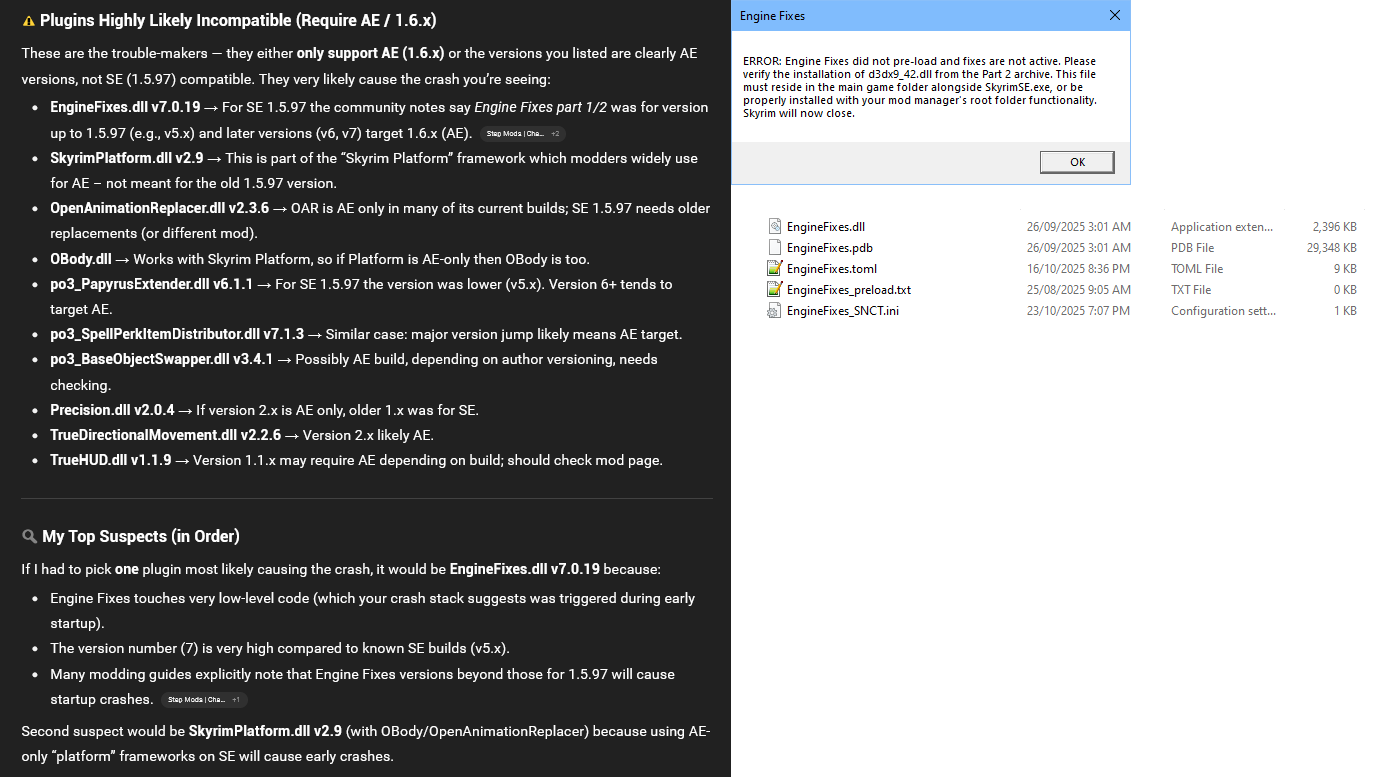Viewport: 1373px width, 777px height.
Task: Click the EngineFixes_preload.txt file name
Action: [849, 290]
